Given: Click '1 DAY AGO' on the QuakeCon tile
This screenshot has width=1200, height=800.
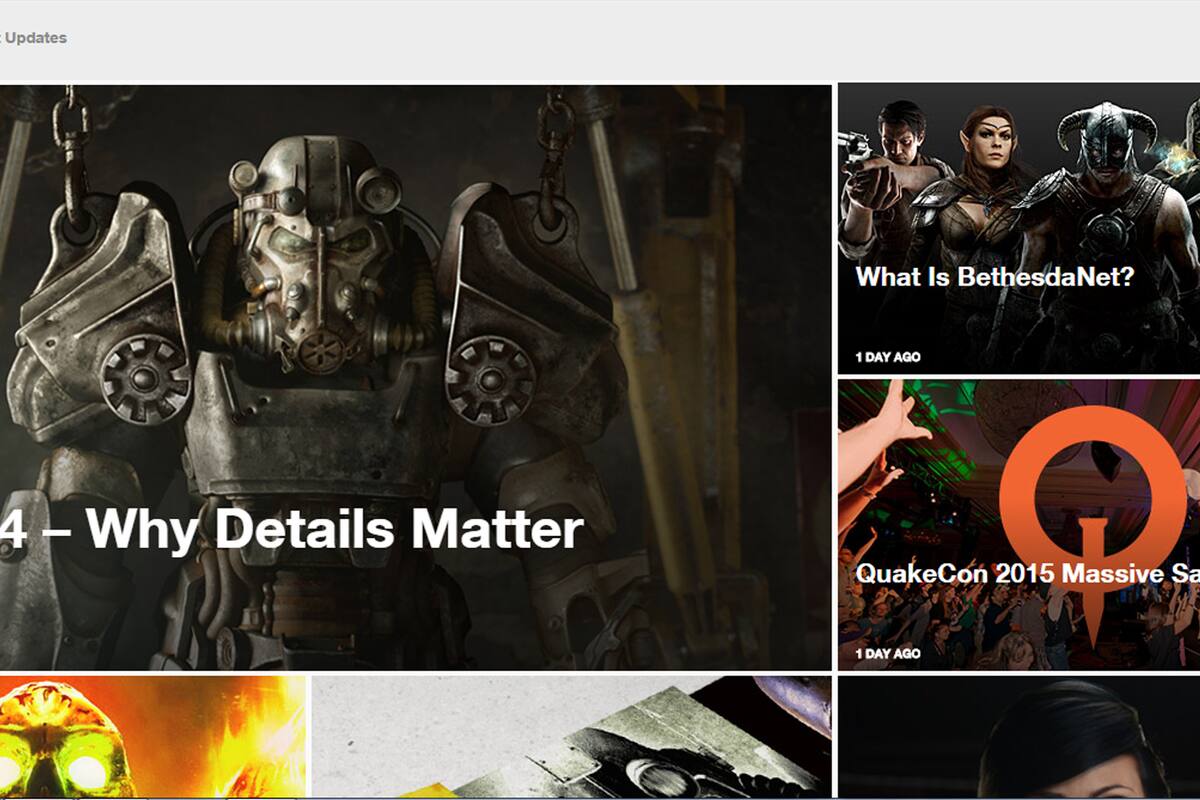Looking at the screenshot, I should pyautogui.click(x=888, y=653).
